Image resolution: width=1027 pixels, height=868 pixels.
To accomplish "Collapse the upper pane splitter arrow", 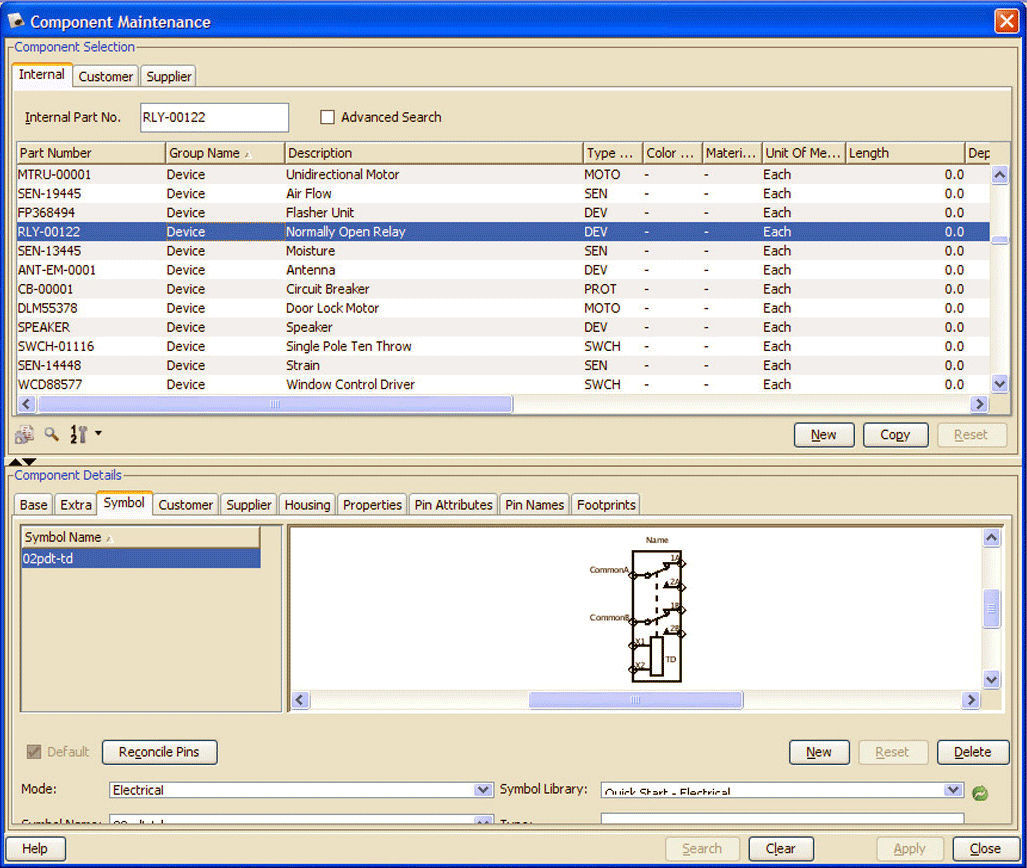I will 15,462.
